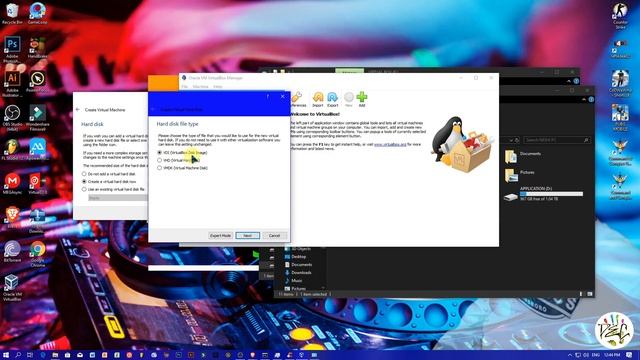
Task: Open the notification center icon
Action: (x=630, y=355)
